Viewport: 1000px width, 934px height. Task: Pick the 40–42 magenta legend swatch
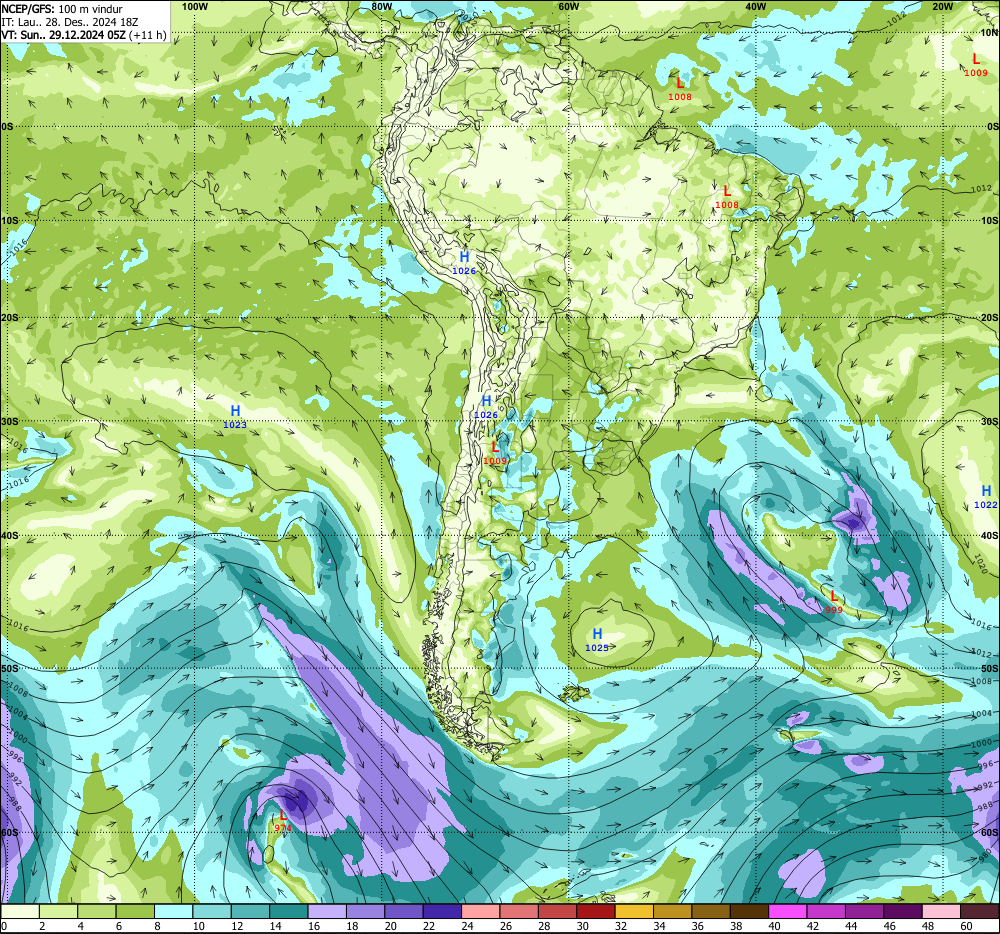(788, 912)
